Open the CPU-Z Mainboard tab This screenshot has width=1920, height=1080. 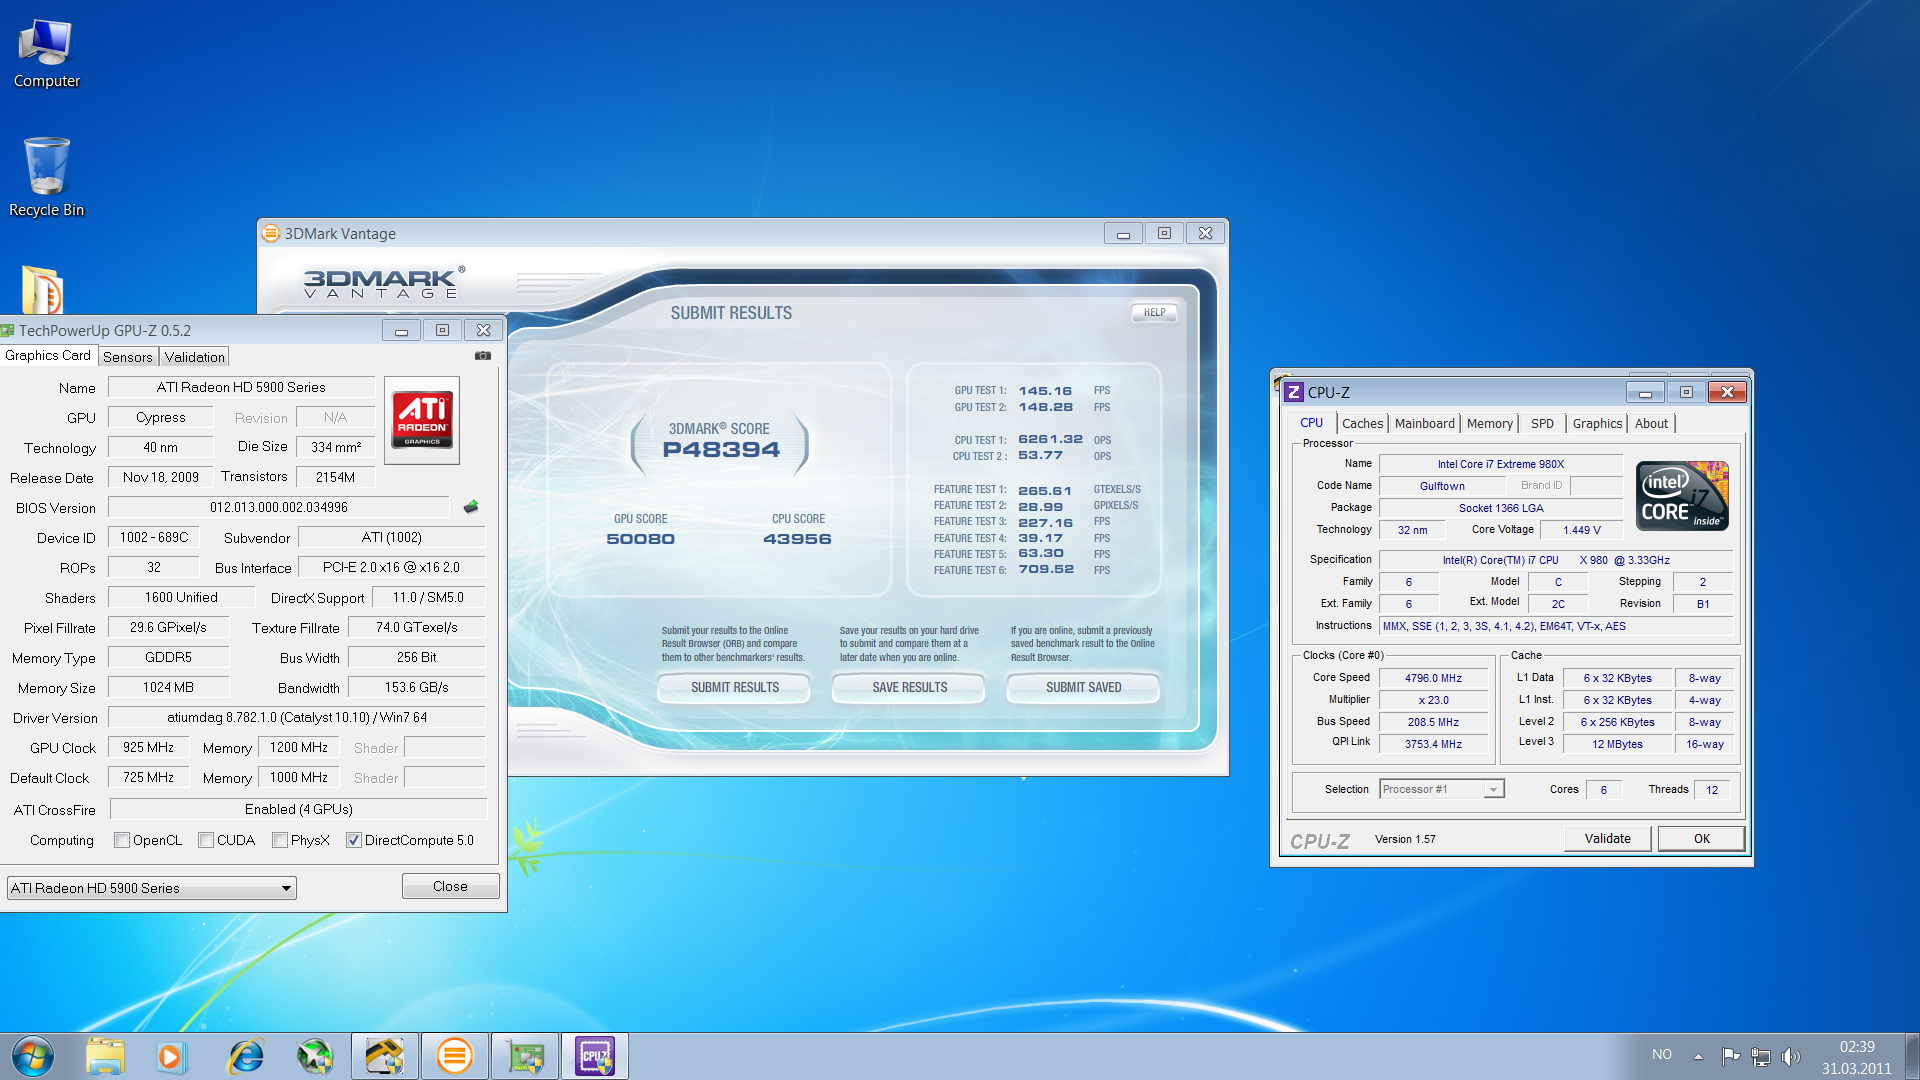(x=1425, y=423)
